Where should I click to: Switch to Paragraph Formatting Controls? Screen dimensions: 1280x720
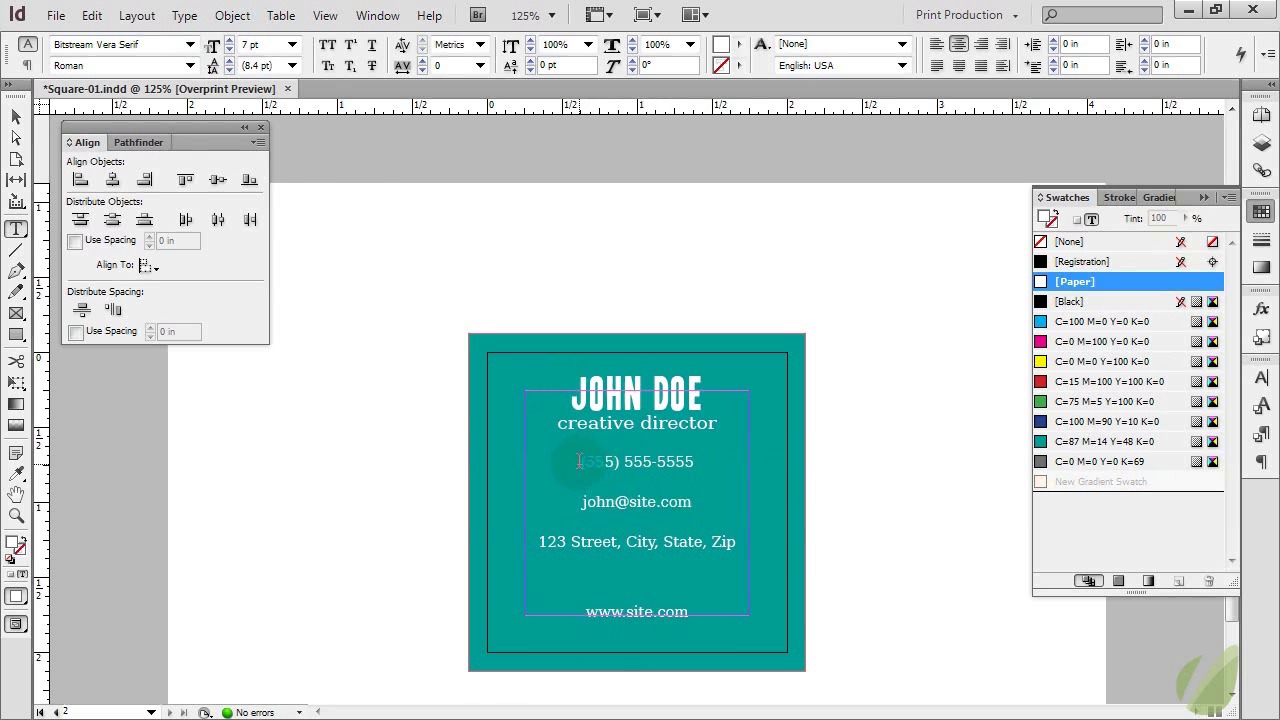tap(27, 66)
